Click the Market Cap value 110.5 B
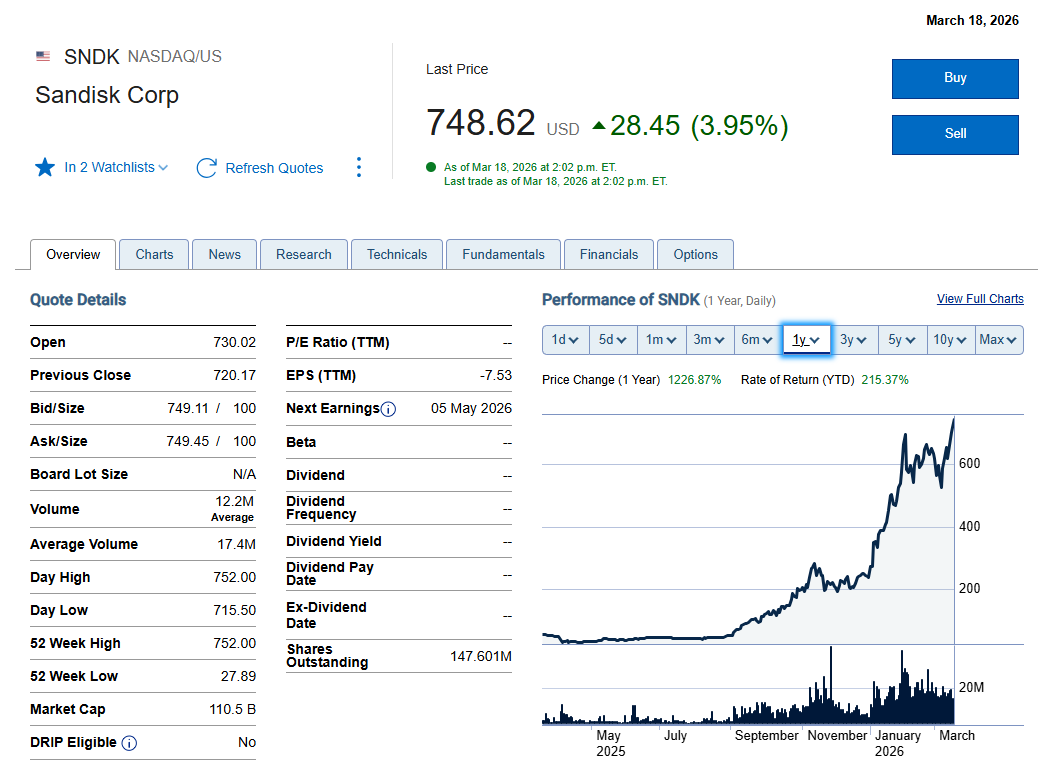This screenshot has height=764, width=1038. (232, 710)
